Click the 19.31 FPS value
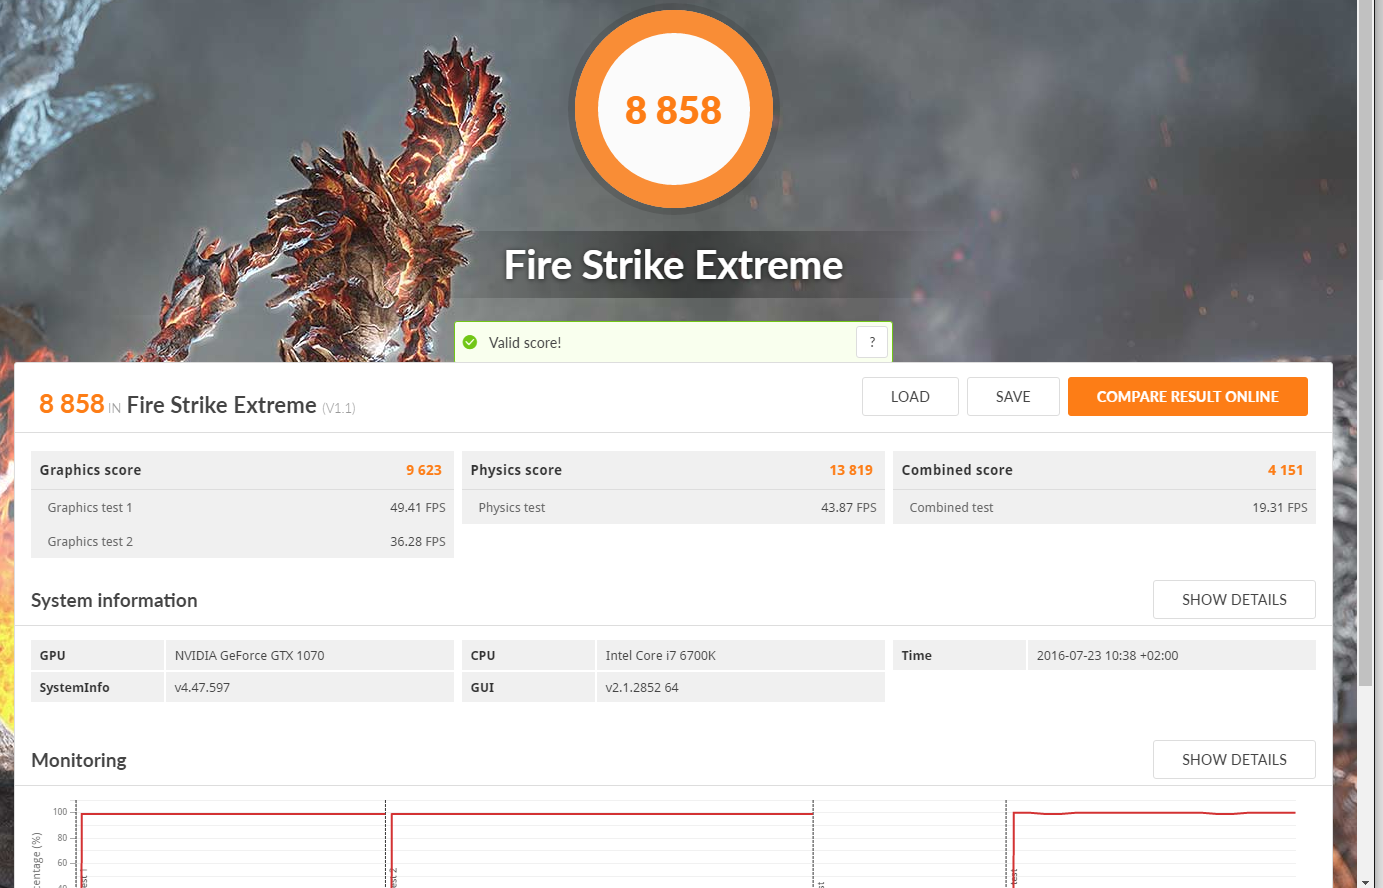The width and height of the screenshot is (1383, 888). coord(1280,507)
